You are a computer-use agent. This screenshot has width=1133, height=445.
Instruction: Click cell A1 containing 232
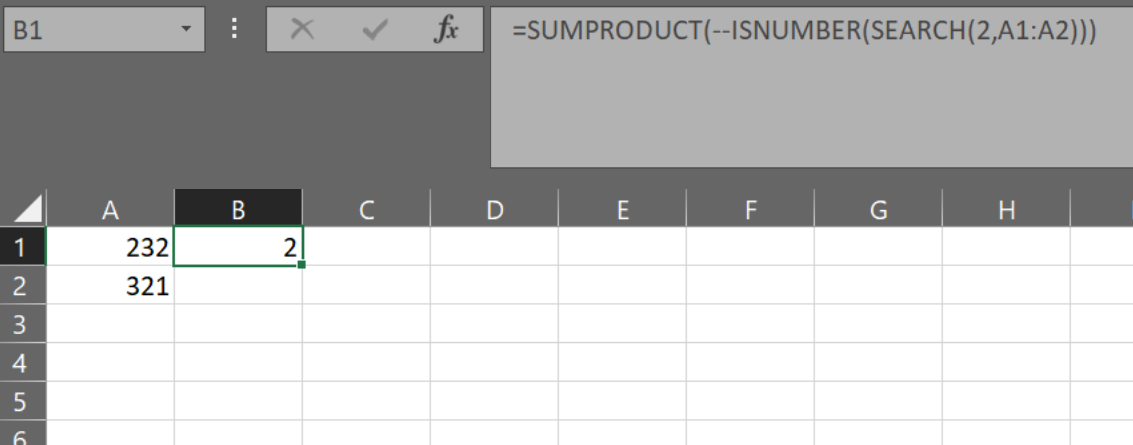(110, 247)
